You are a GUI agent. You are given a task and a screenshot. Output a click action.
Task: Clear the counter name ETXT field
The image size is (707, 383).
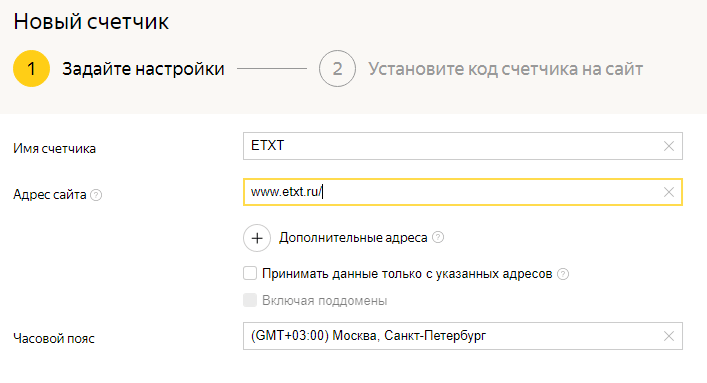pyautogui.click(x=669, y=146)
